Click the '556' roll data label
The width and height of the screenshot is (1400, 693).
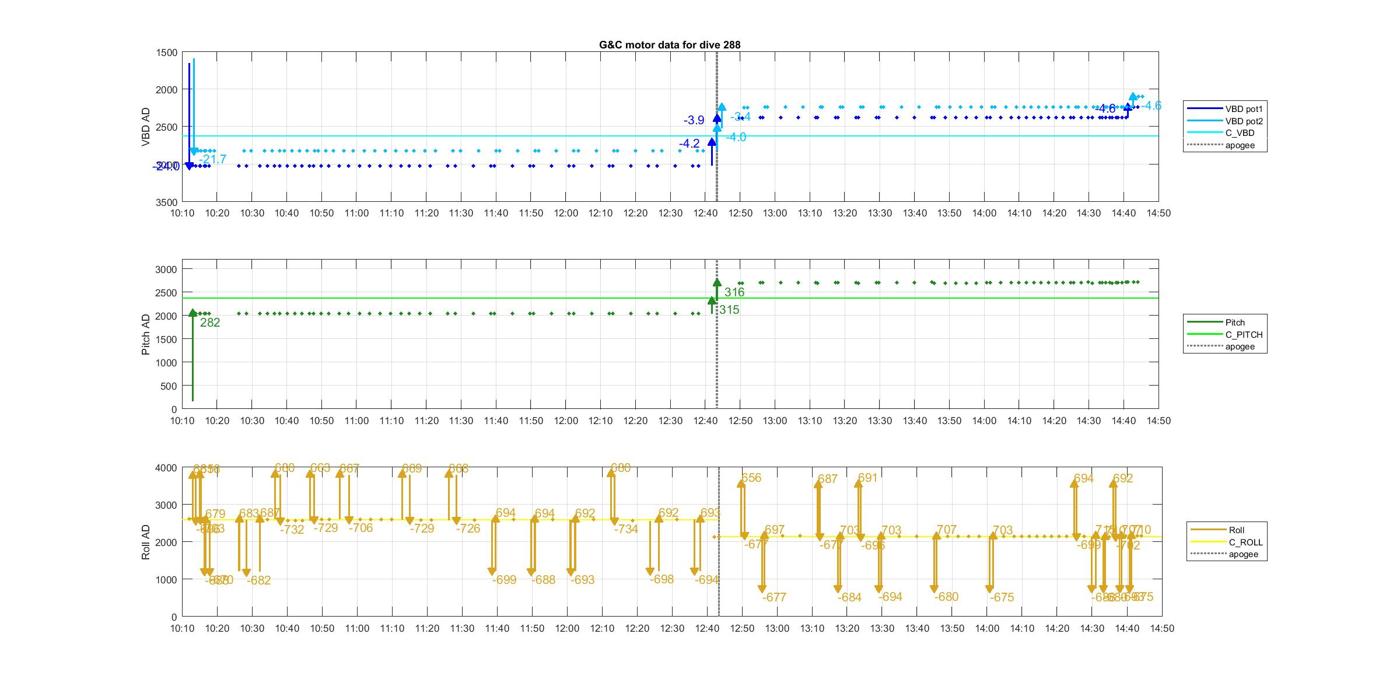coord(751,478)
